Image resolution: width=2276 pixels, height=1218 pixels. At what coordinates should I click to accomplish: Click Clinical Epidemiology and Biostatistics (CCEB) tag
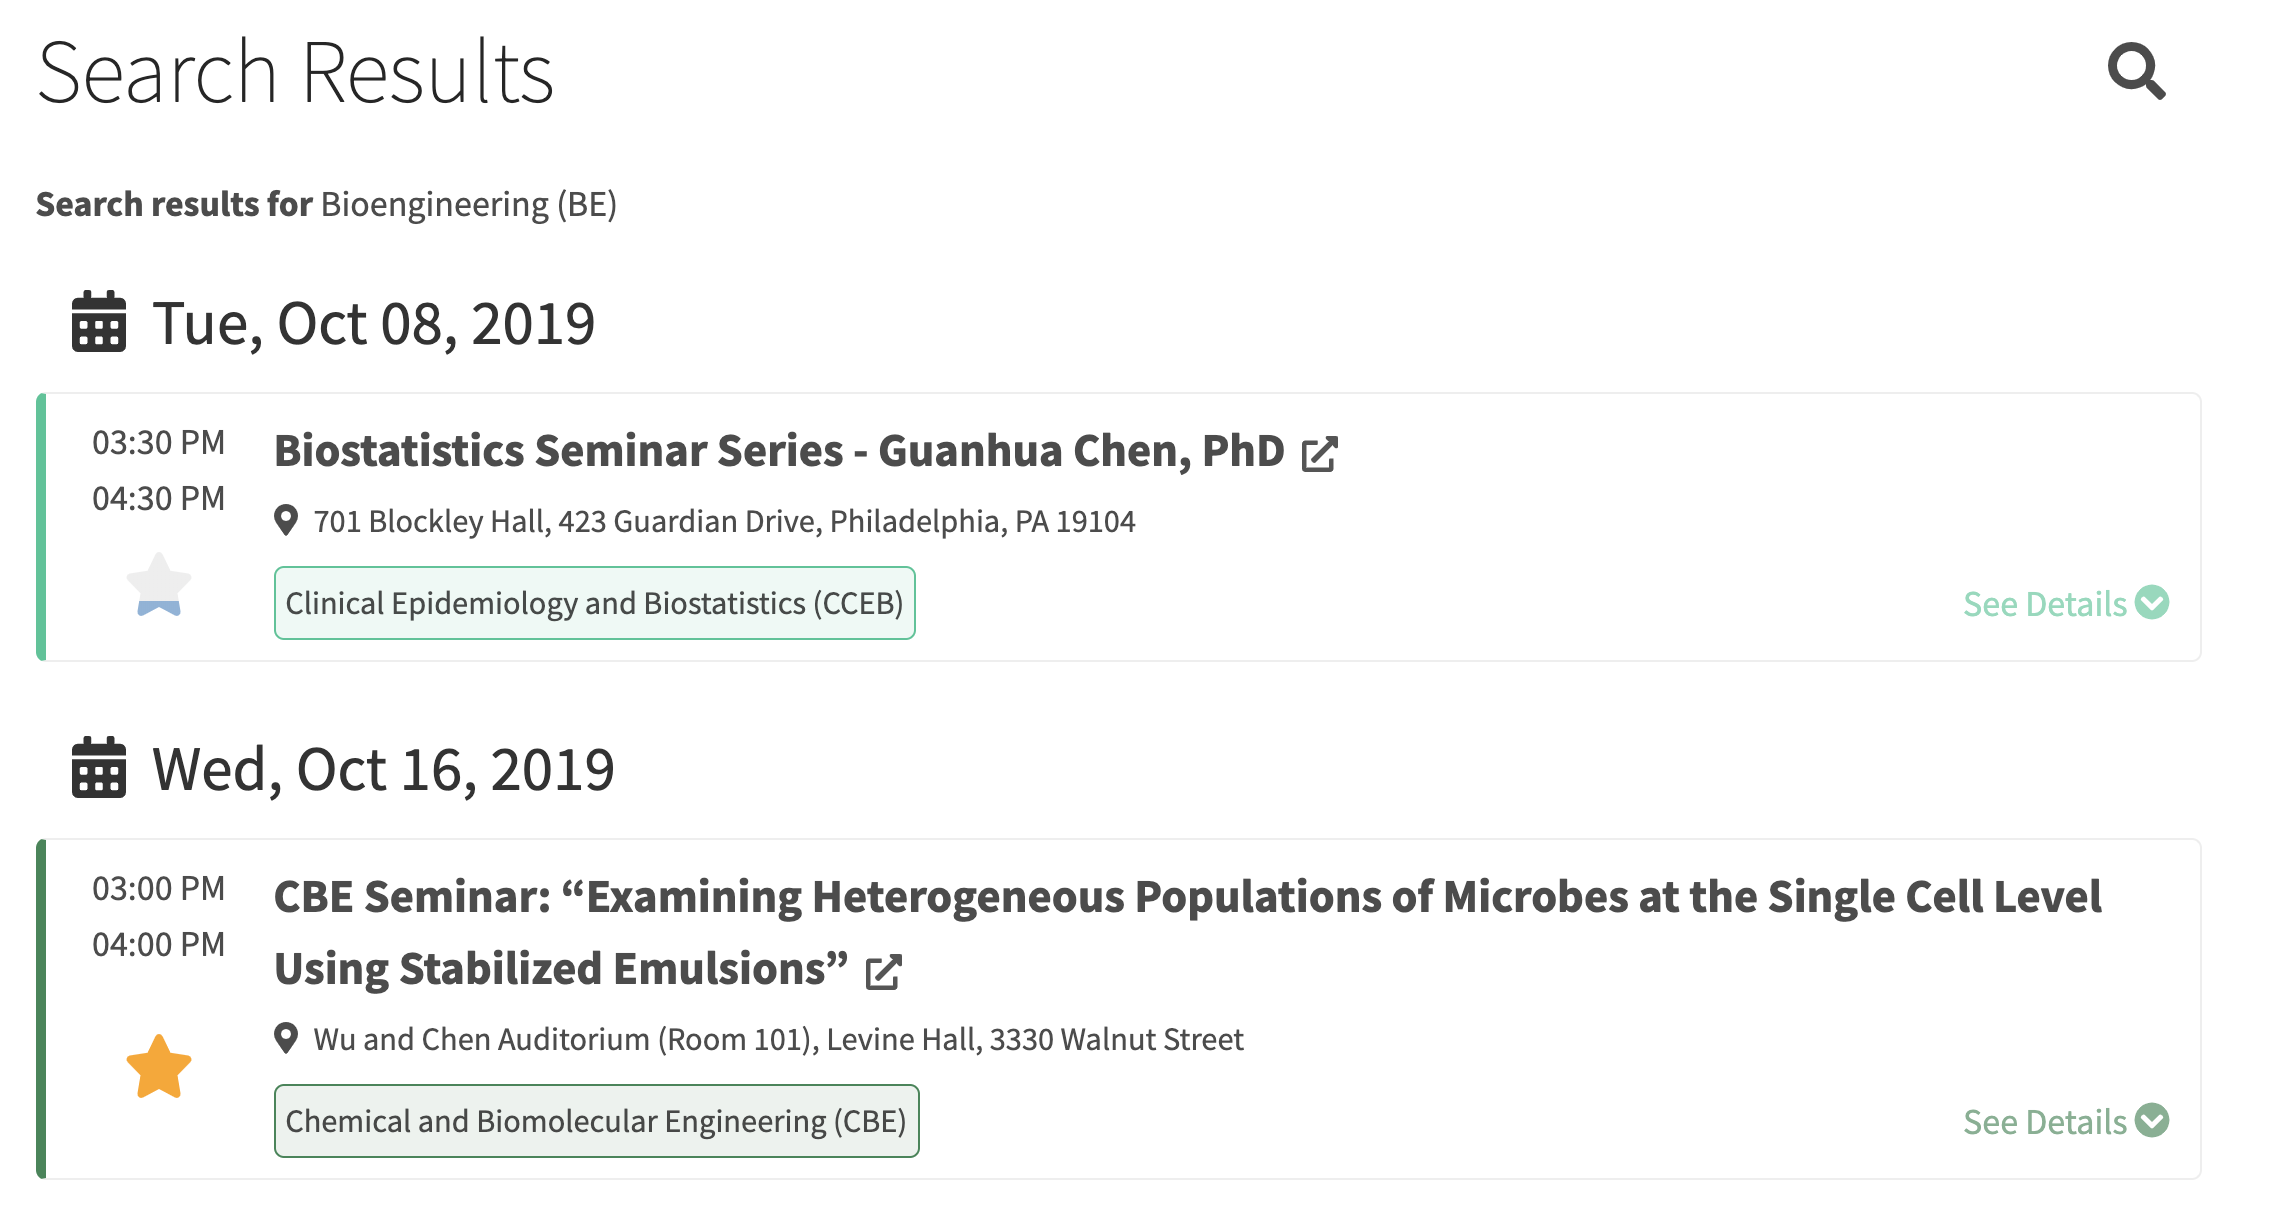tap(594, 604)
